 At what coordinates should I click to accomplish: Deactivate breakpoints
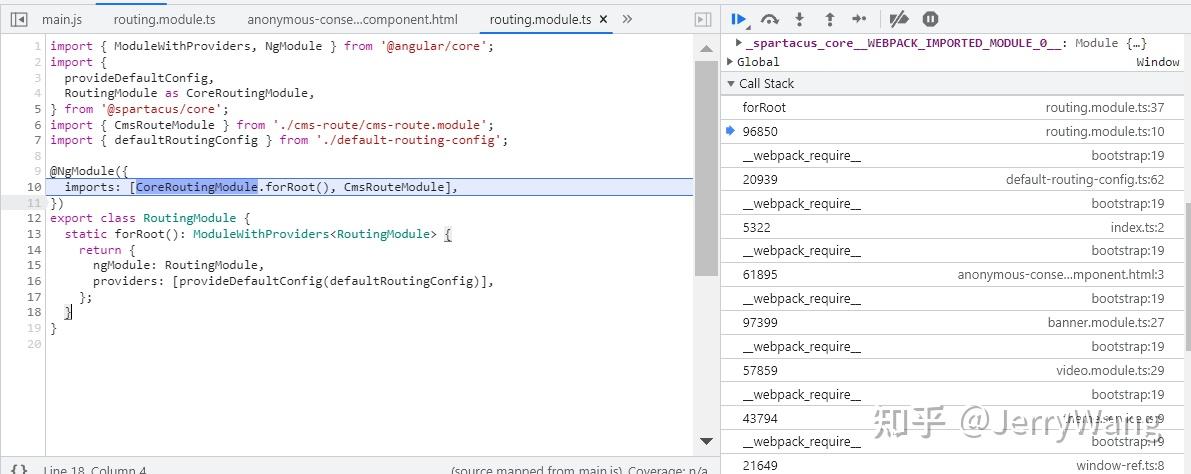pos(899,20)
